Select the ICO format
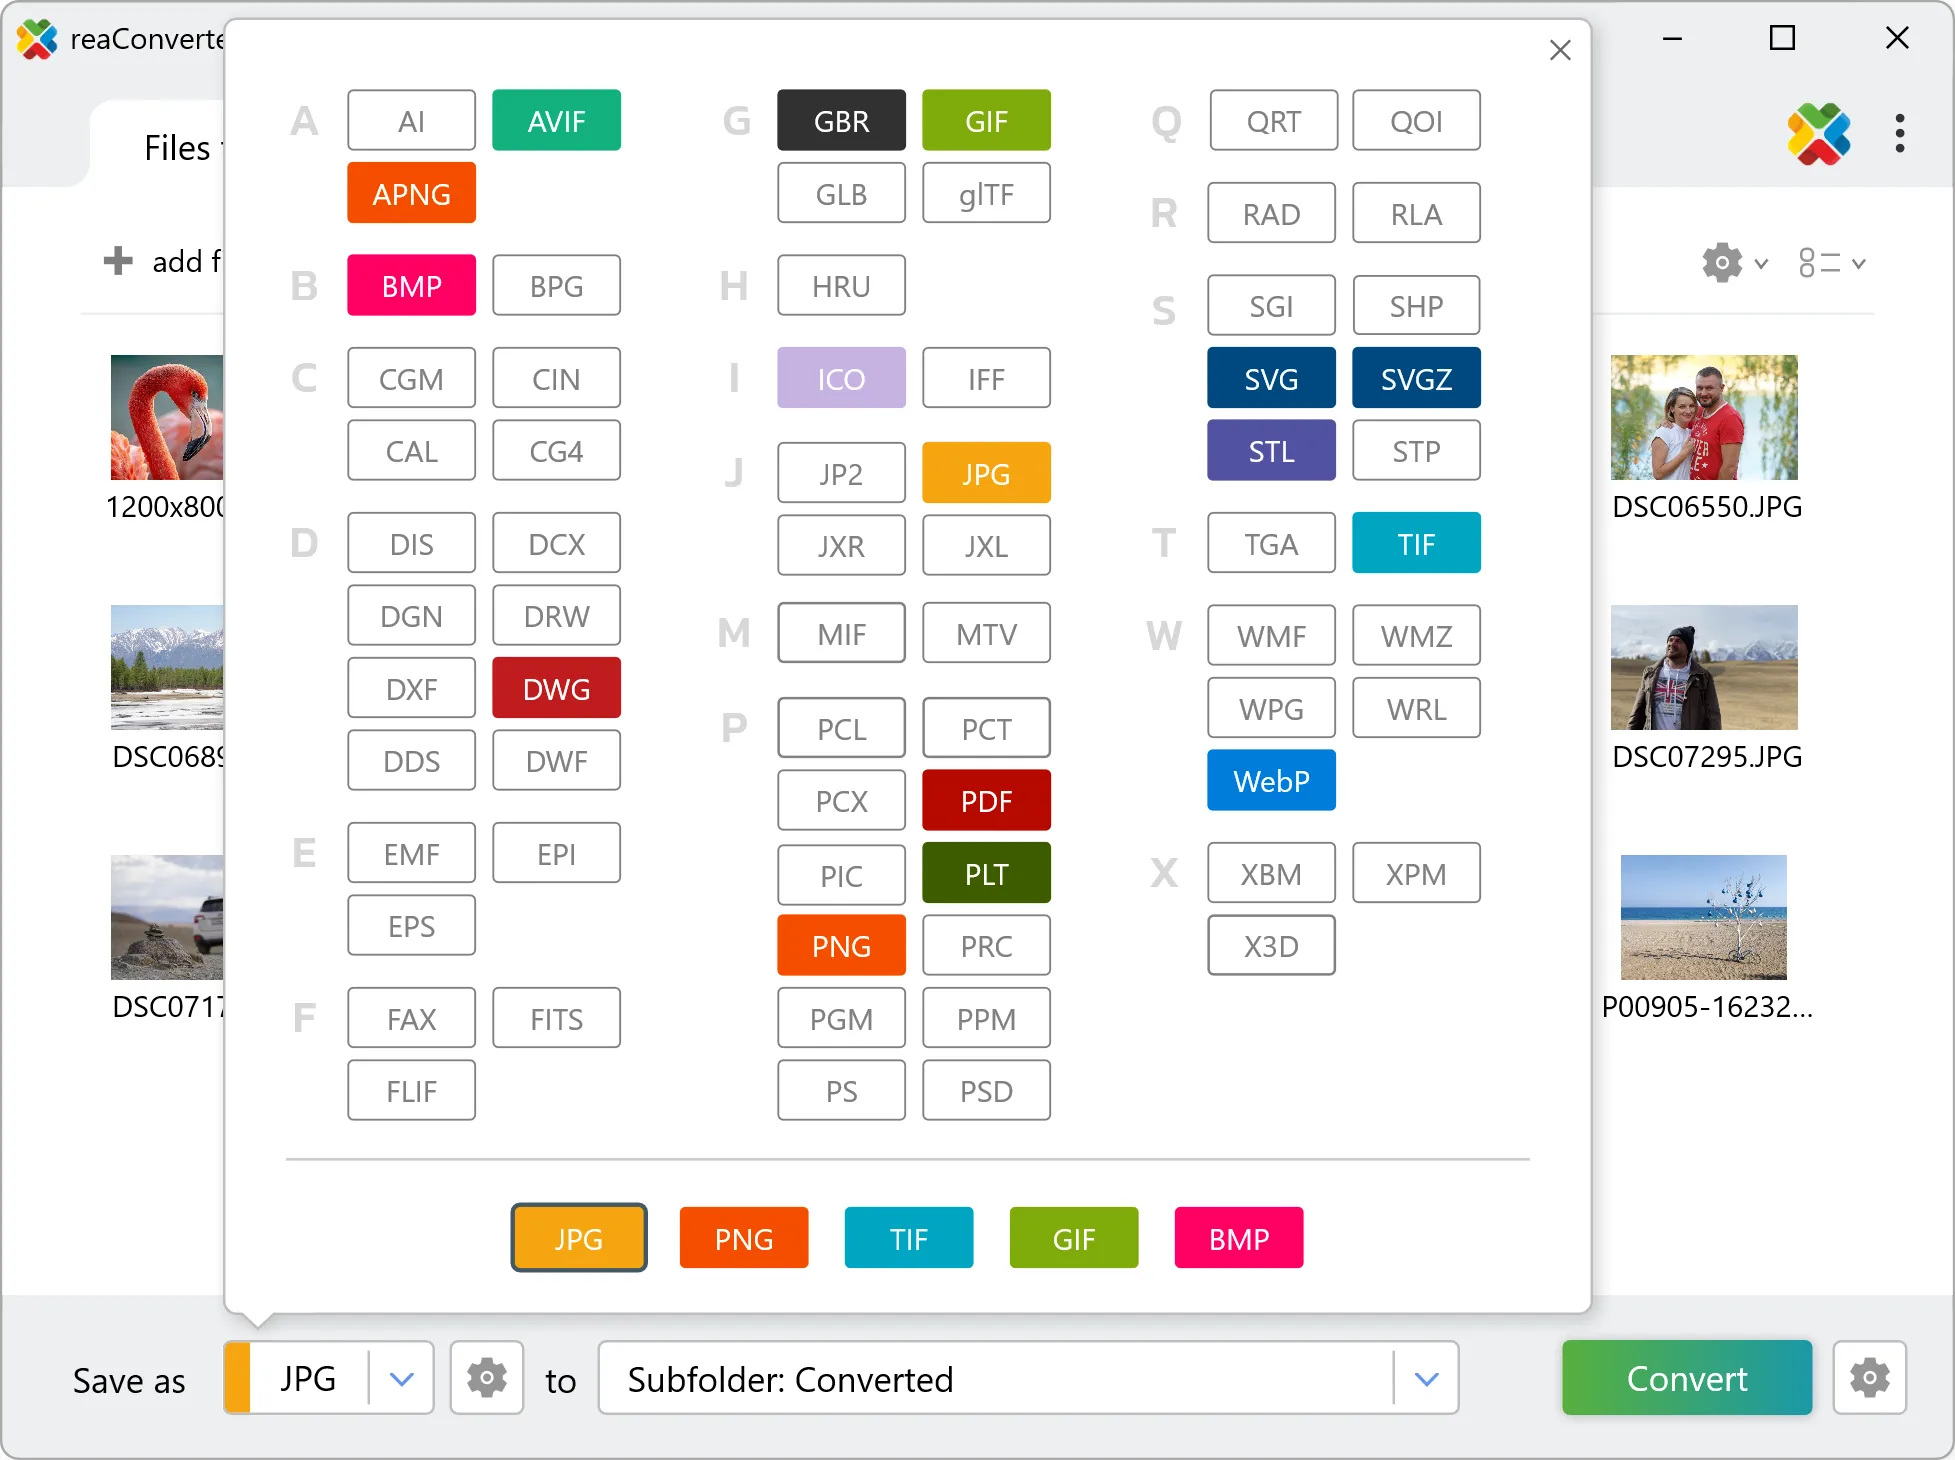This screenshot has height=1460, width=1955. tap(841, 378)
